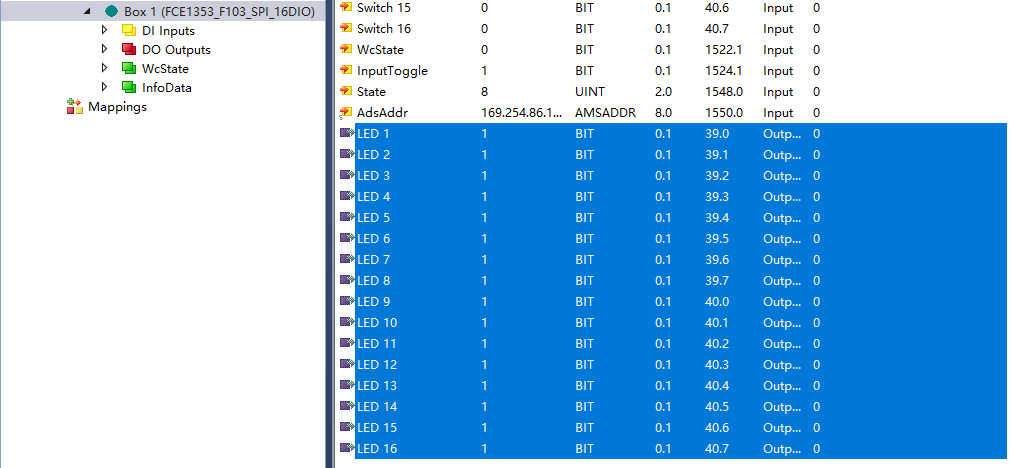
Task: Click the input variable icon beside Switch 16
Action: [346, 28]
